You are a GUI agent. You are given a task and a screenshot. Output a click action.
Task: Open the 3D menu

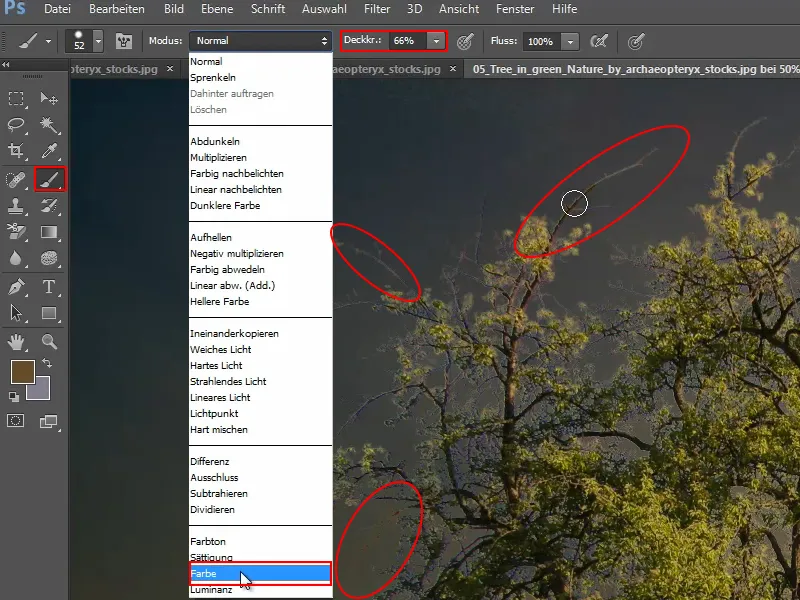click(415, 9)
